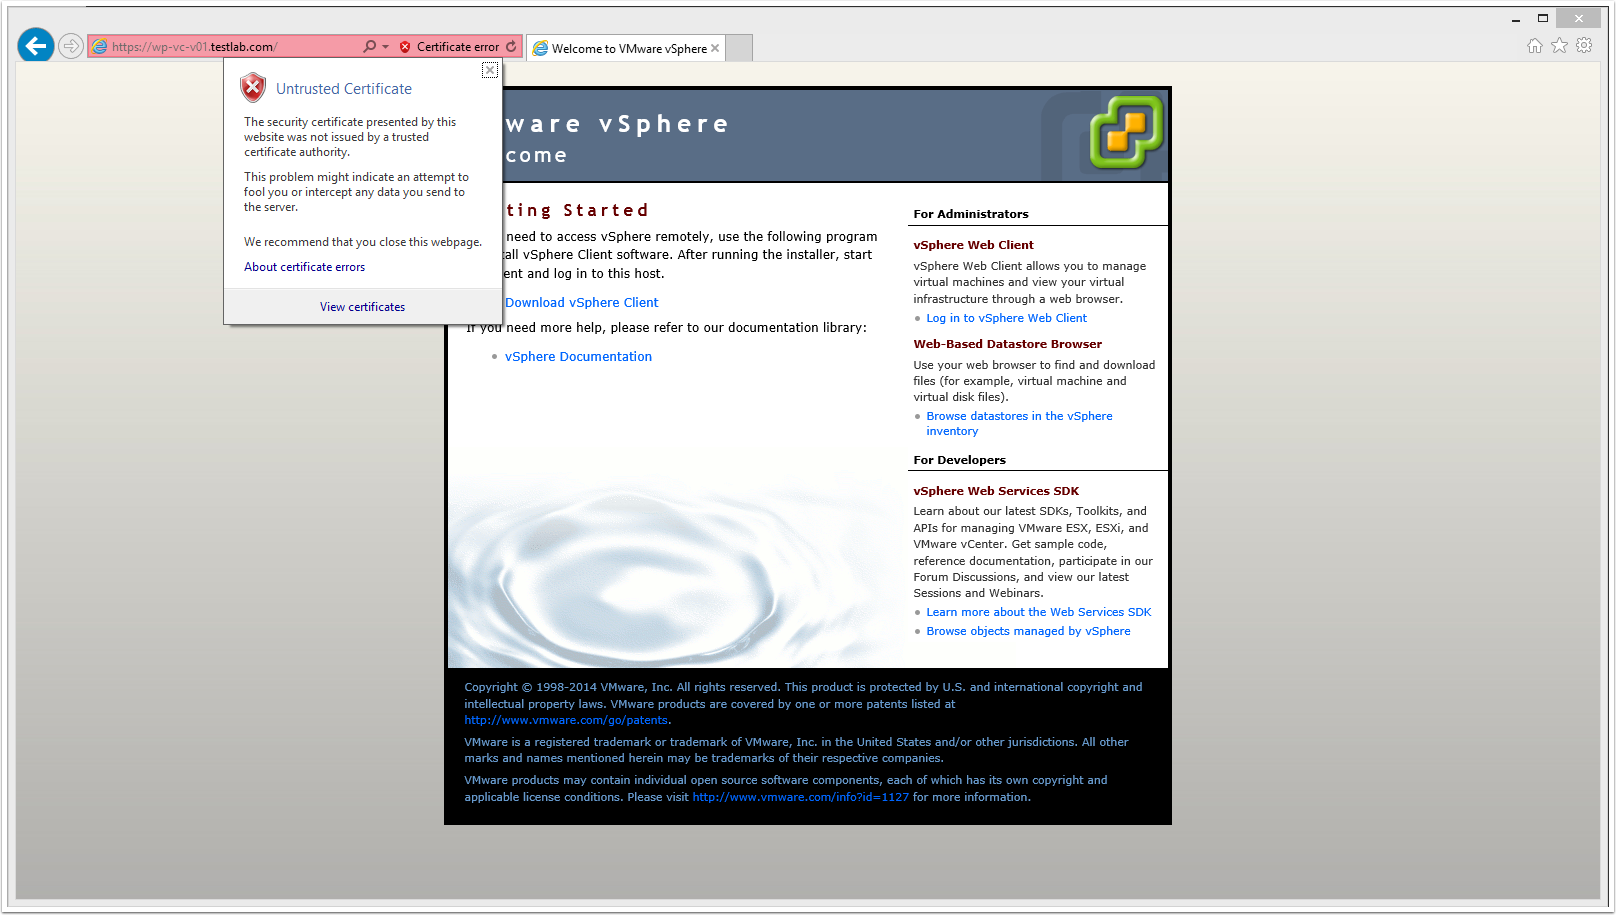Open Learn more about the Web Services SDK

(1038, 612)
